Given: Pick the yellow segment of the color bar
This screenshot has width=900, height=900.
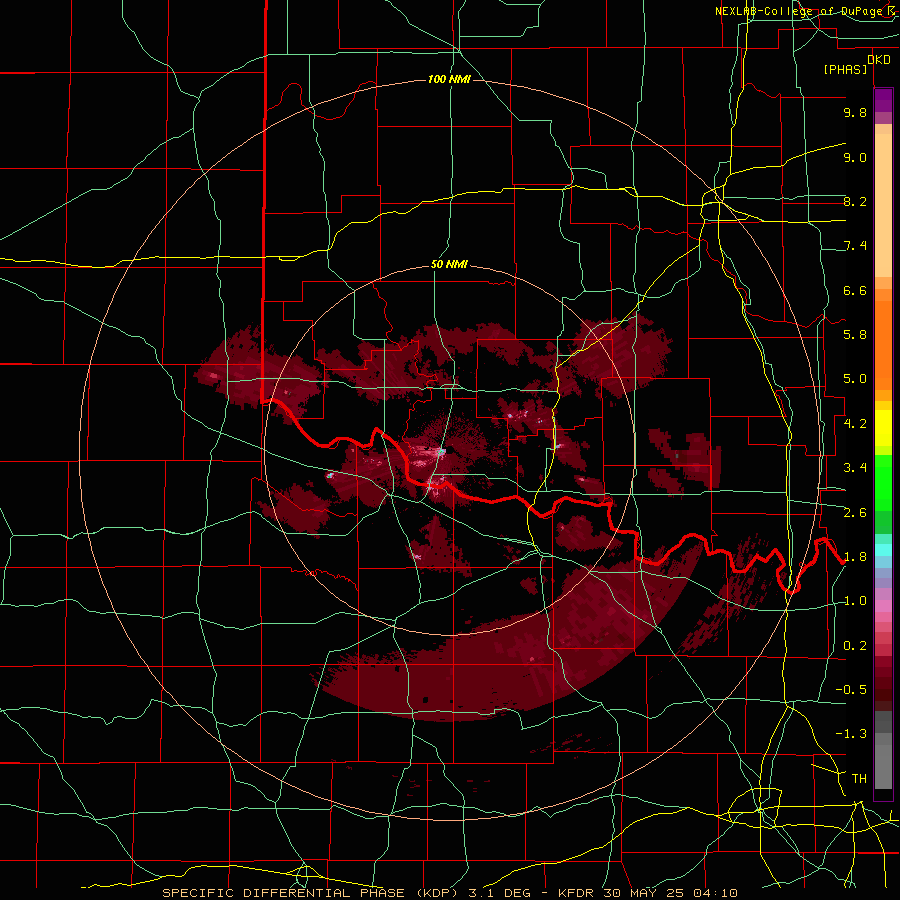Looking at the screenshot, I should [x=883, y=428].
